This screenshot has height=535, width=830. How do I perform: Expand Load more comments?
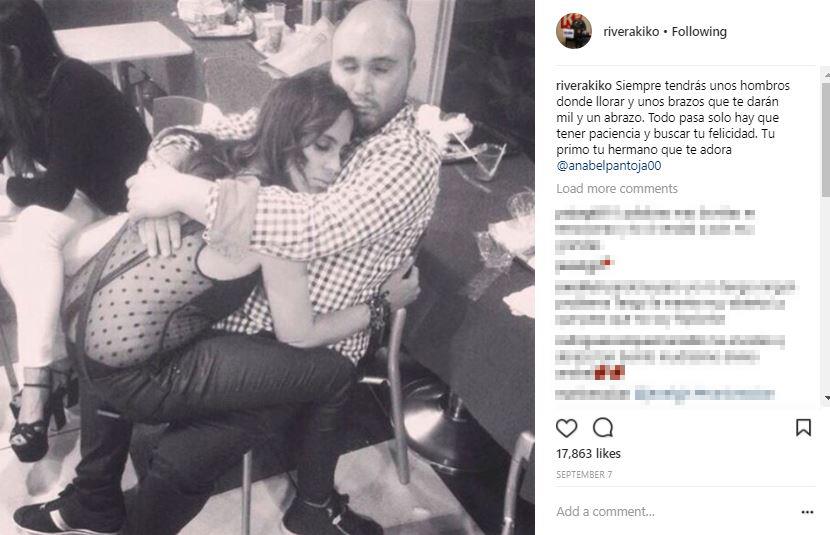pyautogui.click(x=617, y=189)
